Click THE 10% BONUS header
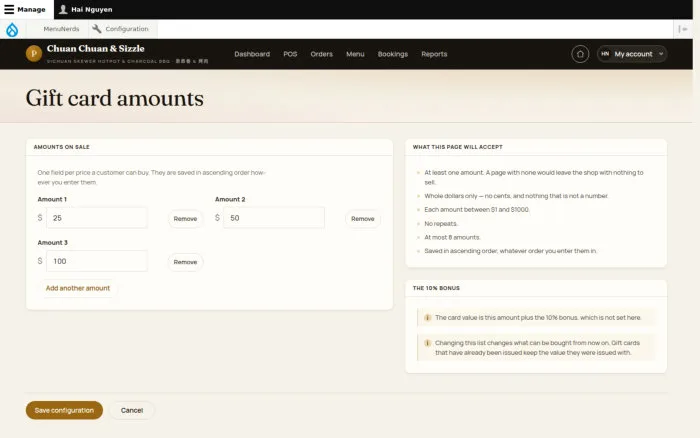Image resolution: width=700 pixels, height=438 pixels. 436,288
